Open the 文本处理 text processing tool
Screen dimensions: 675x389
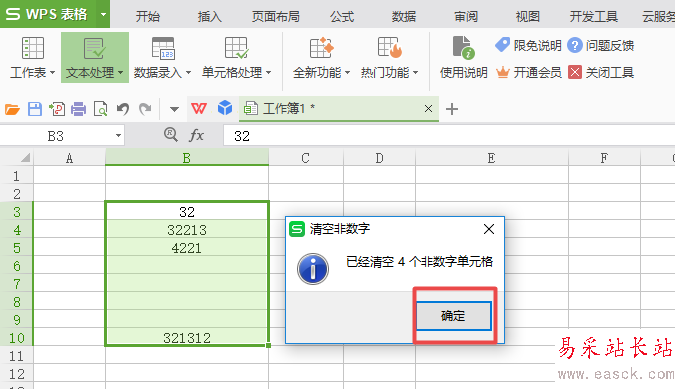pos(95,57)
